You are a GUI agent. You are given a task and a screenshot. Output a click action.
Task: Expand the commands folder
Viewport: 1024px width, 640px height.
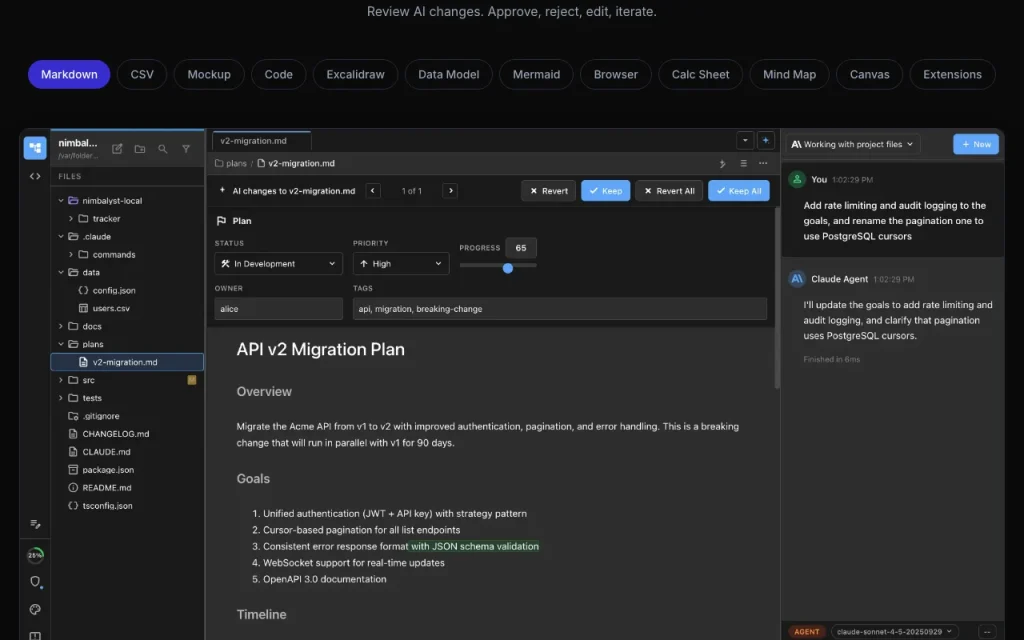71,255
